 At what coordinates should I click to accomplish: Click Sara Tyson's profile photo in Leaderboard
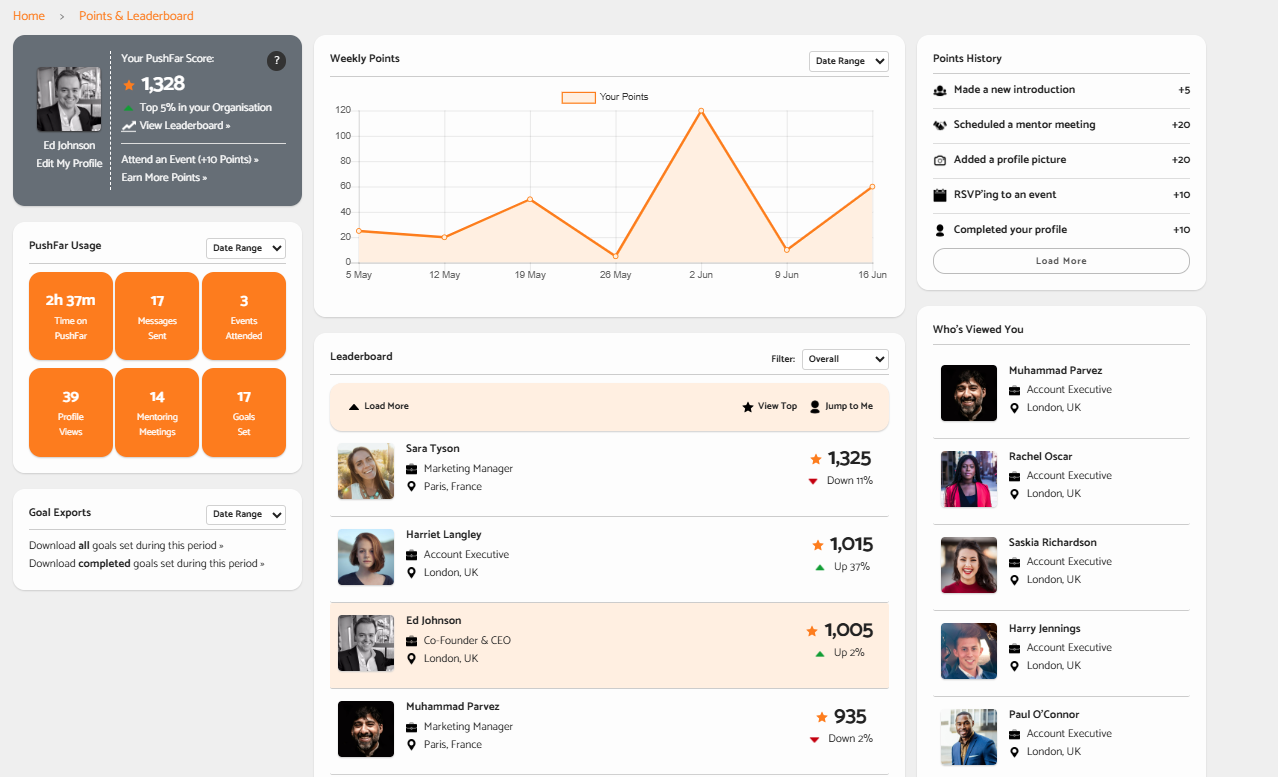pyautogui.click(x=366, y=471)
